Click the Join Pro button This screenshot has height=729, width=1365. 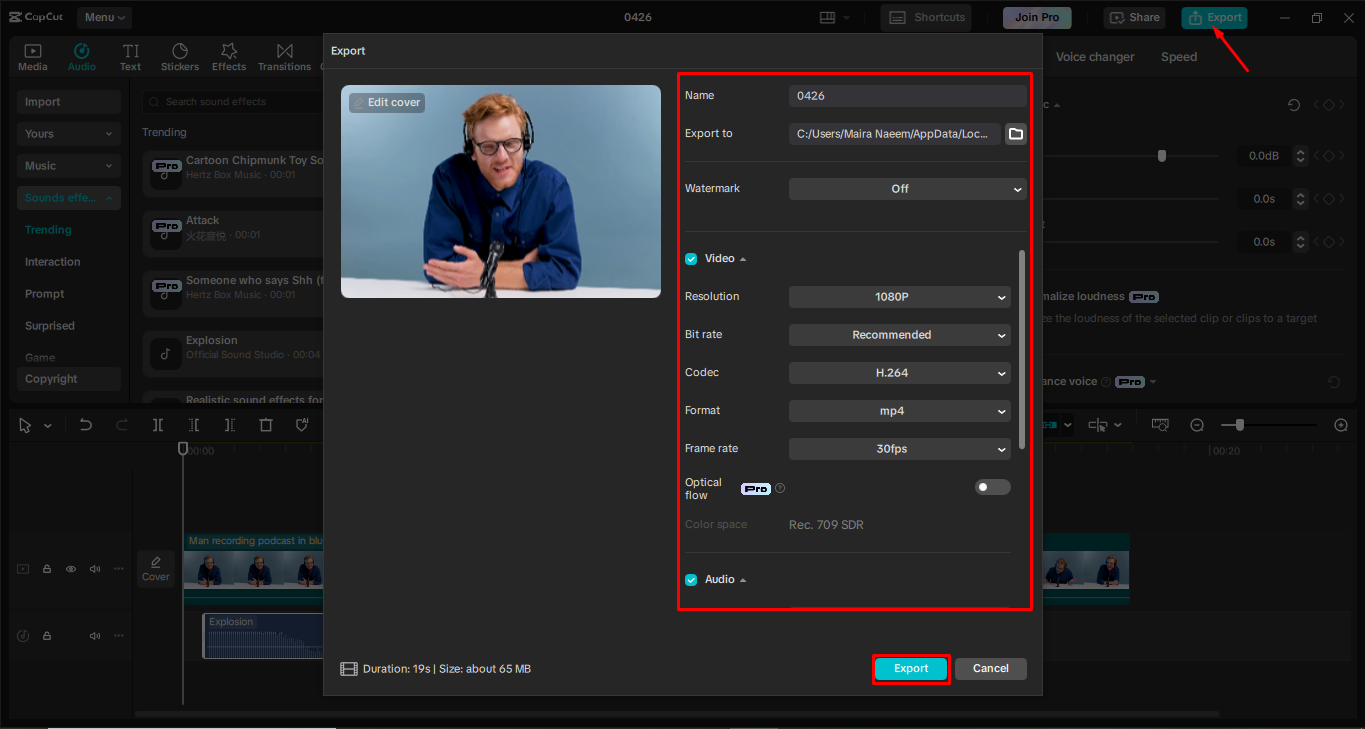(x=1037, y=17)
